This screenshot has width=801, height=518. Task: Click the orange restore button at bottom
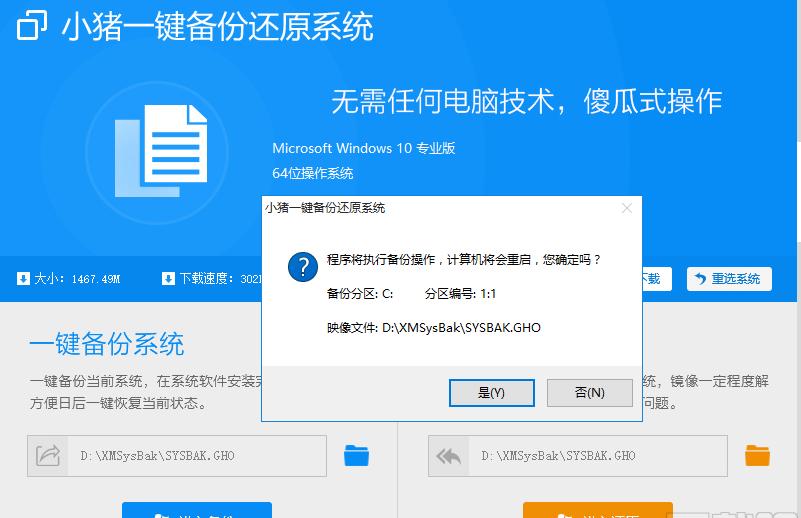(x=598, y=510)
